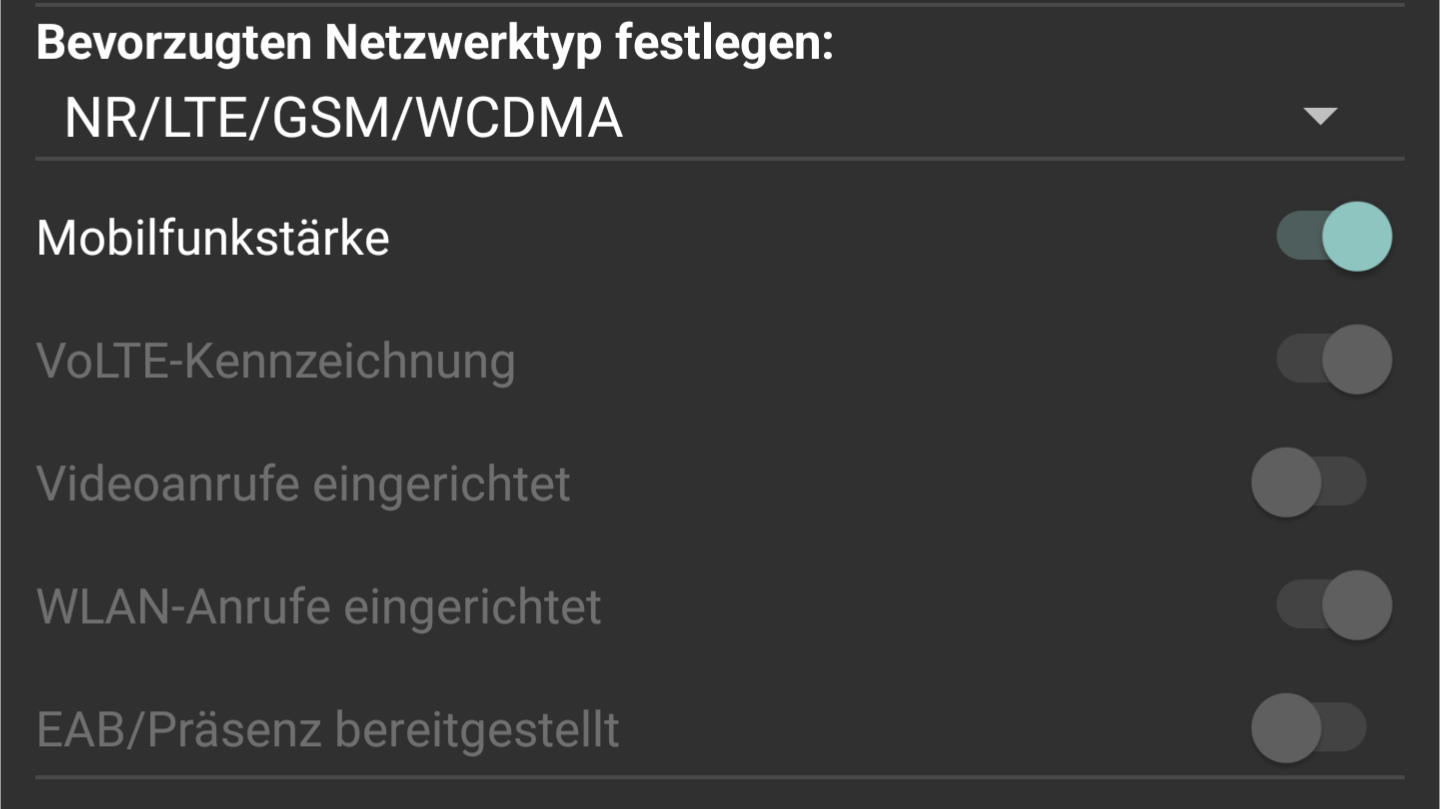Viewport: 1440px width, 809px height.
Task: Disable the Mobilfunkstärke switch
Action: pyautogui.click(x=1334, y=237)
